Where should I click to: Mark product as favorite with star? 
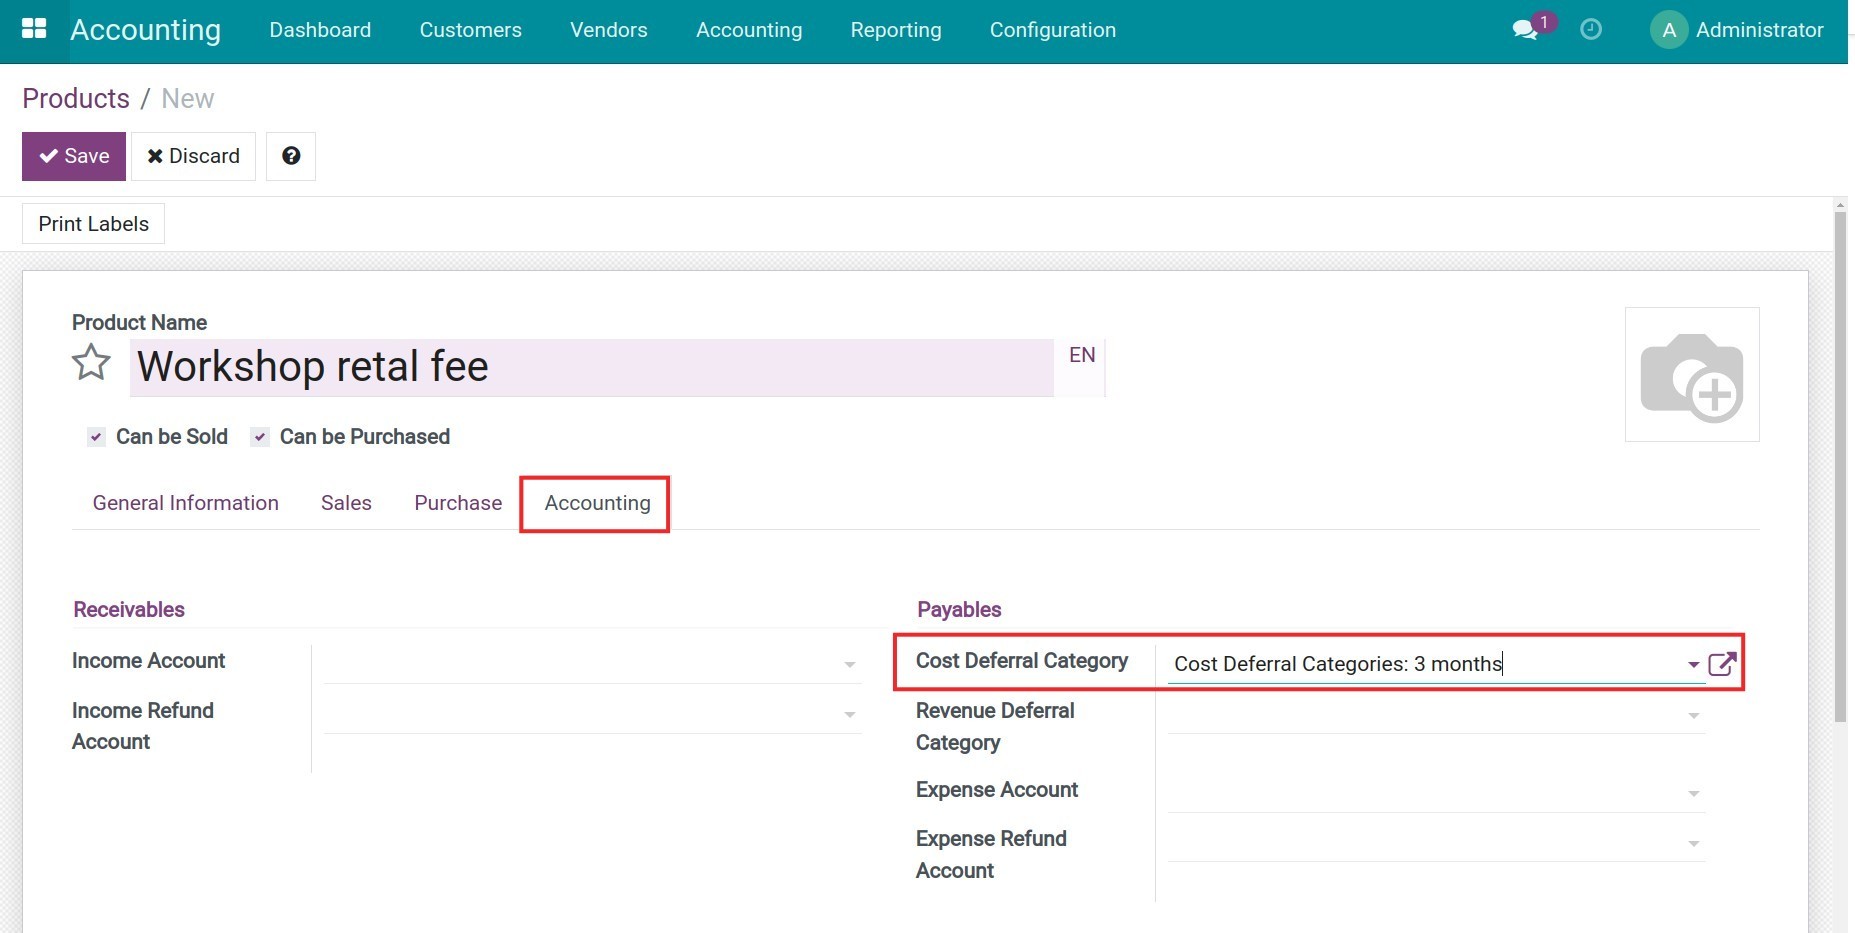click(x=91, y=363)
